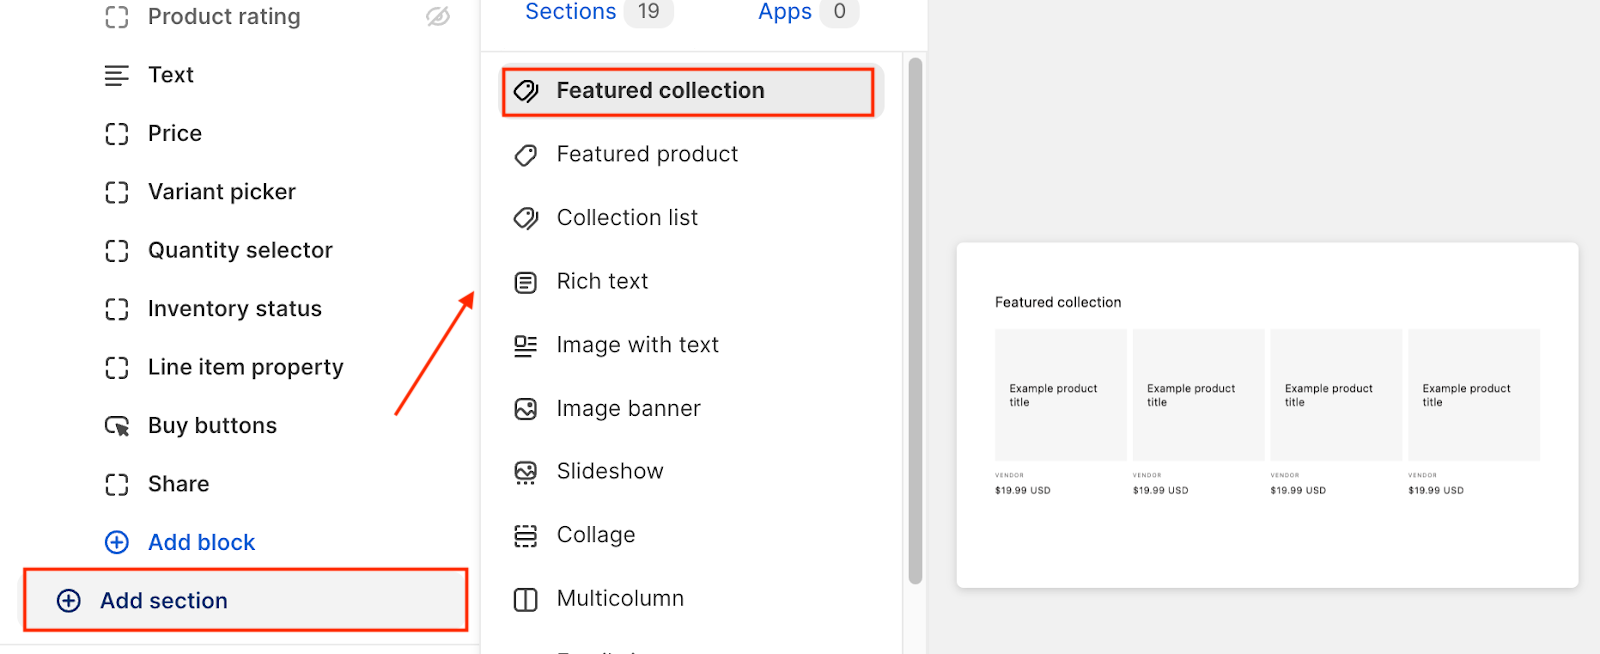Select the Quantity selector block
Screen dimensions: 1600x654
pos(240,250)
